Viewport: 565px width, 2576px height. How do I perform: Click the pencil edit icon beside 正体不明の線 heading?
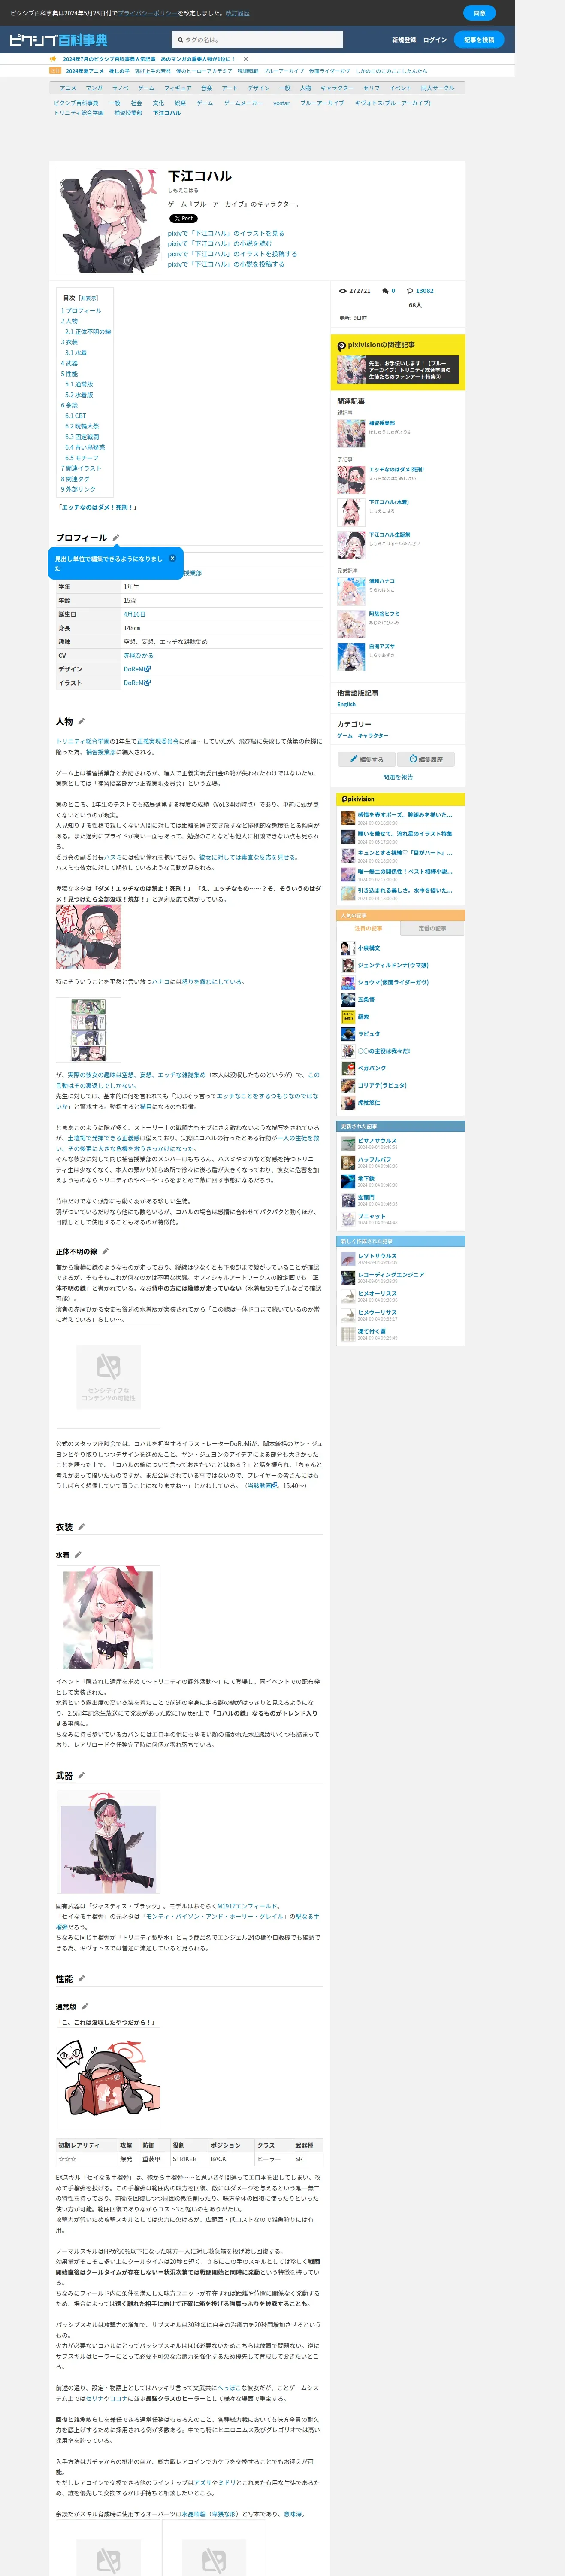pos(105,1251)
